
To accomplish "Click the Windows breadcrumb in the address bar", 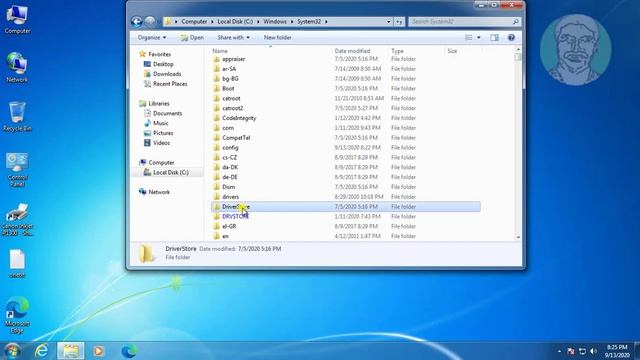I will click(275, 22).
